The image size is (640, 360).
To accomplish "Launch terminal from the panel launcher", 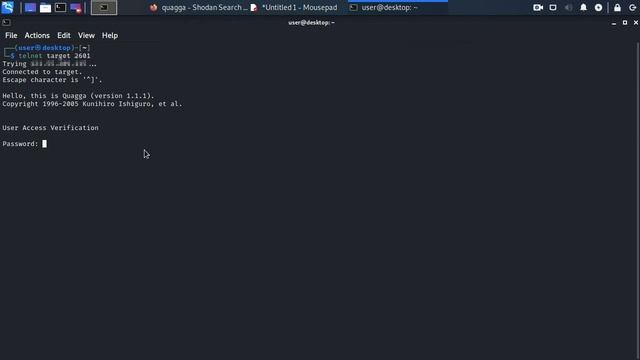I will 60,7.
